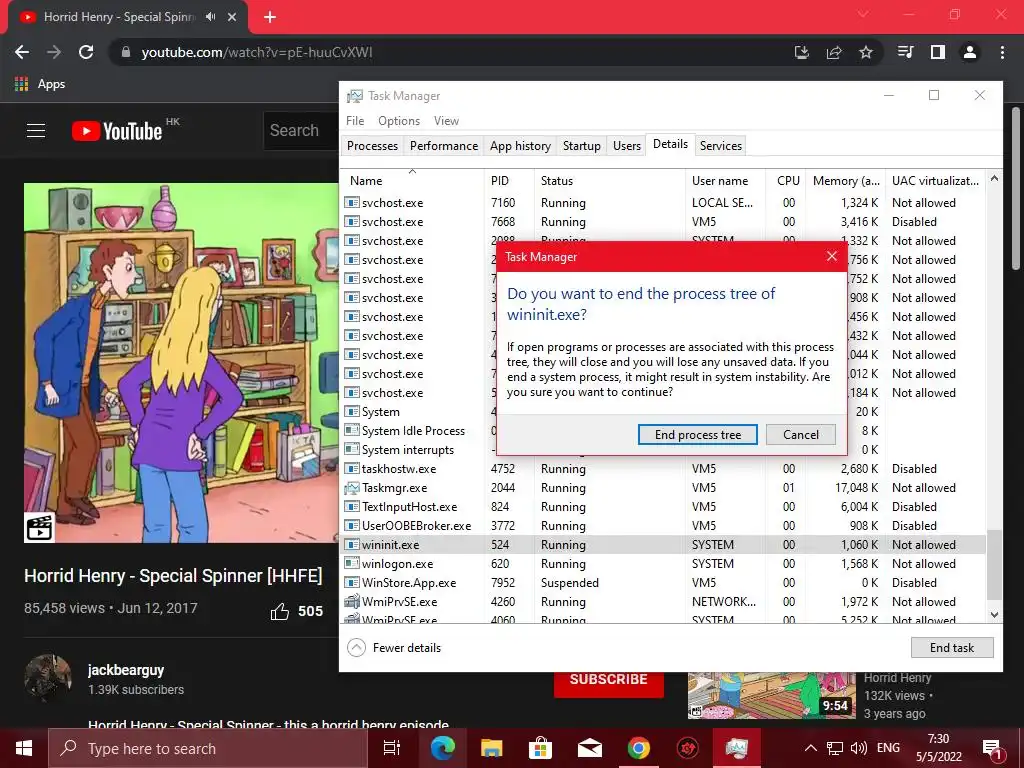Mute the tab via speaker icon
The image size is (1024, 768).
[x=210, y=17]
